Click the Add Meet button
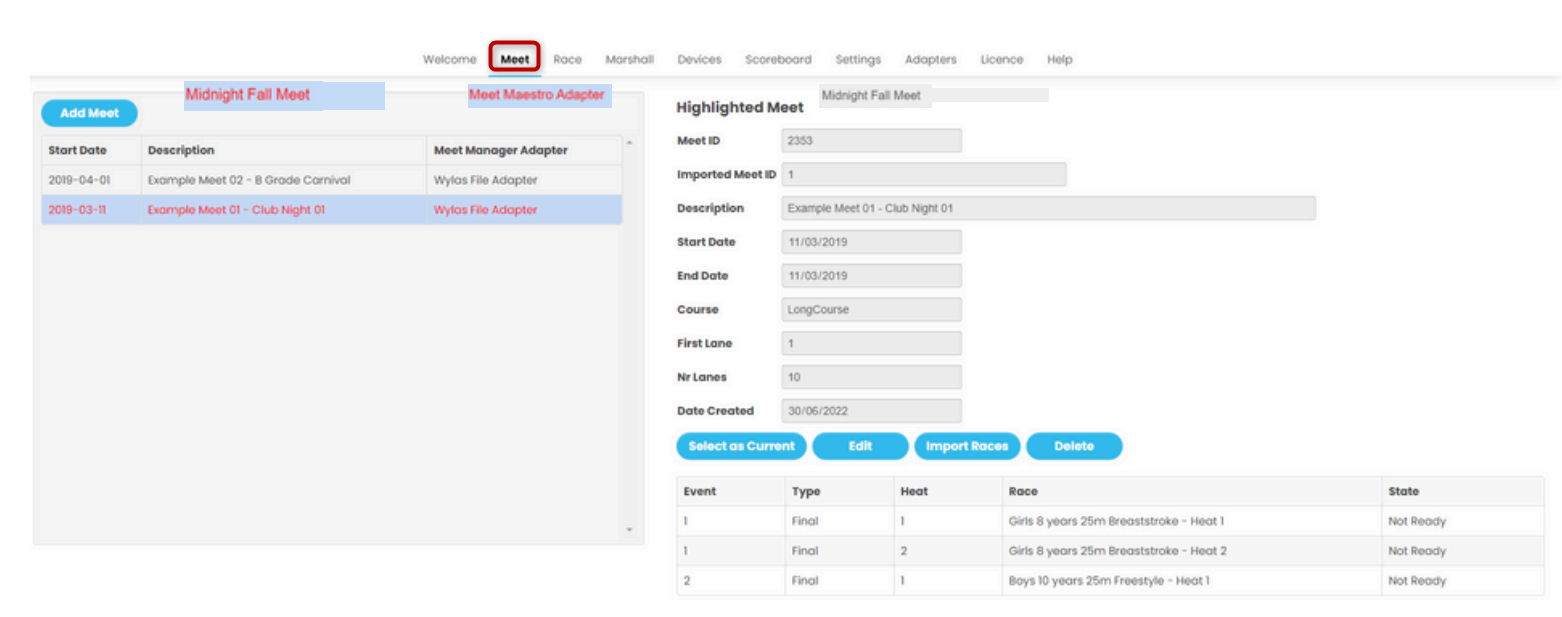Viewport: 1562px width, 617px height. point(89,114)
